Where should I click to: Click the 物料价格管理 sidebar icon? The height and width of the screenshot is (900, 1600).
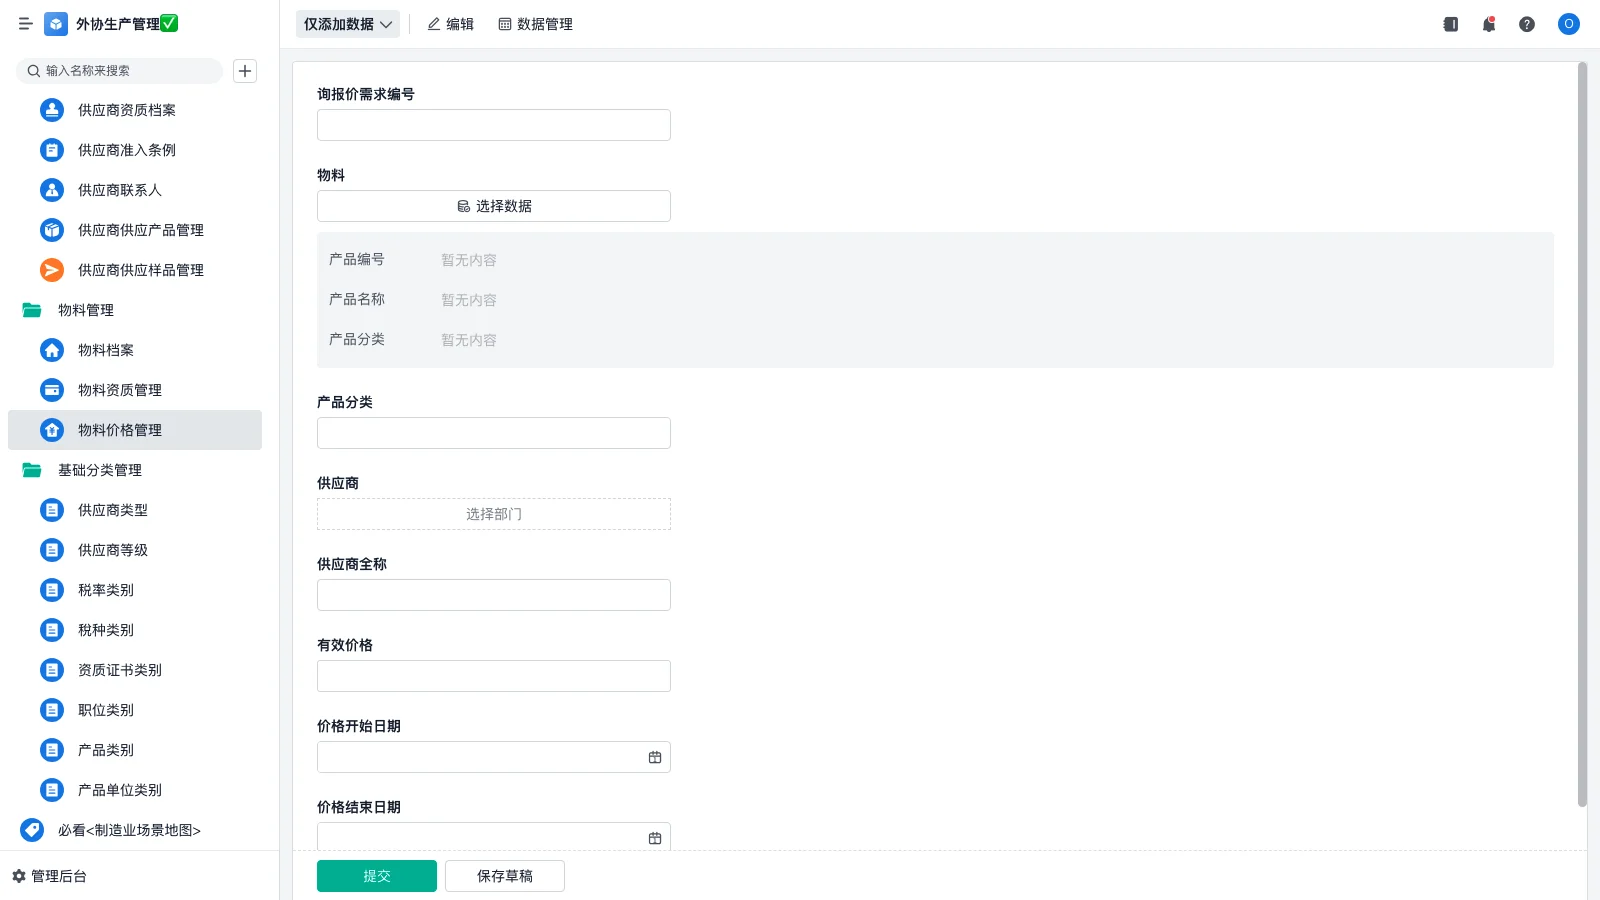[52, 430]
